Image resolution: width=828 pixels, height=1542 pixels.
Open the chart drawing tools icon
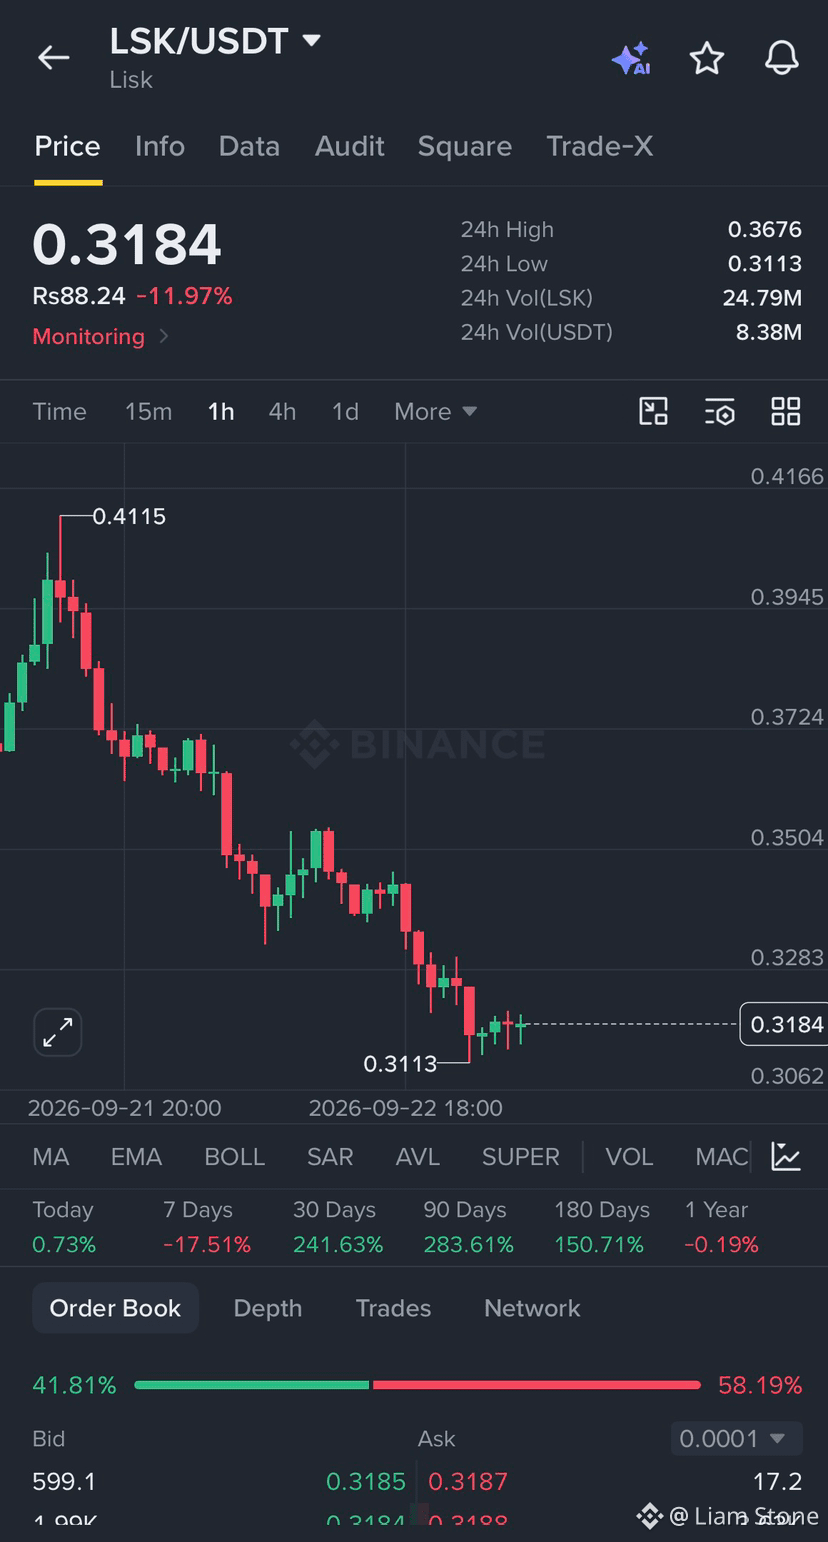click(653, 411)
